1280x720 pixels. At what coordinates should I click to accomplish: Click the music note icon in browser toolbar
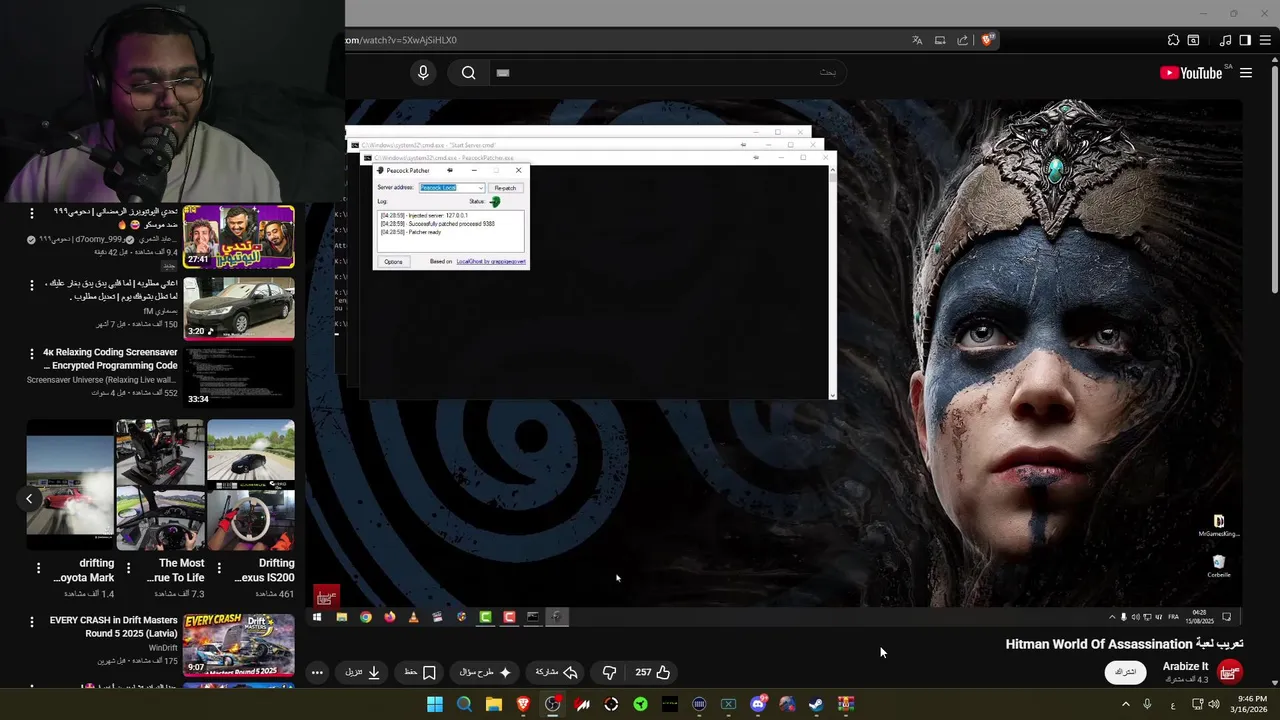[x=1225, y=40]
